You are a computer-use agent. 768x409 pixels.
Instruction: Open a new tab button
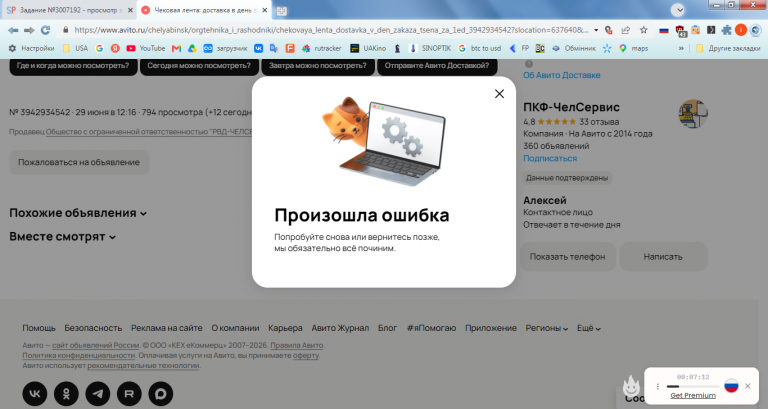pos(281,11)
